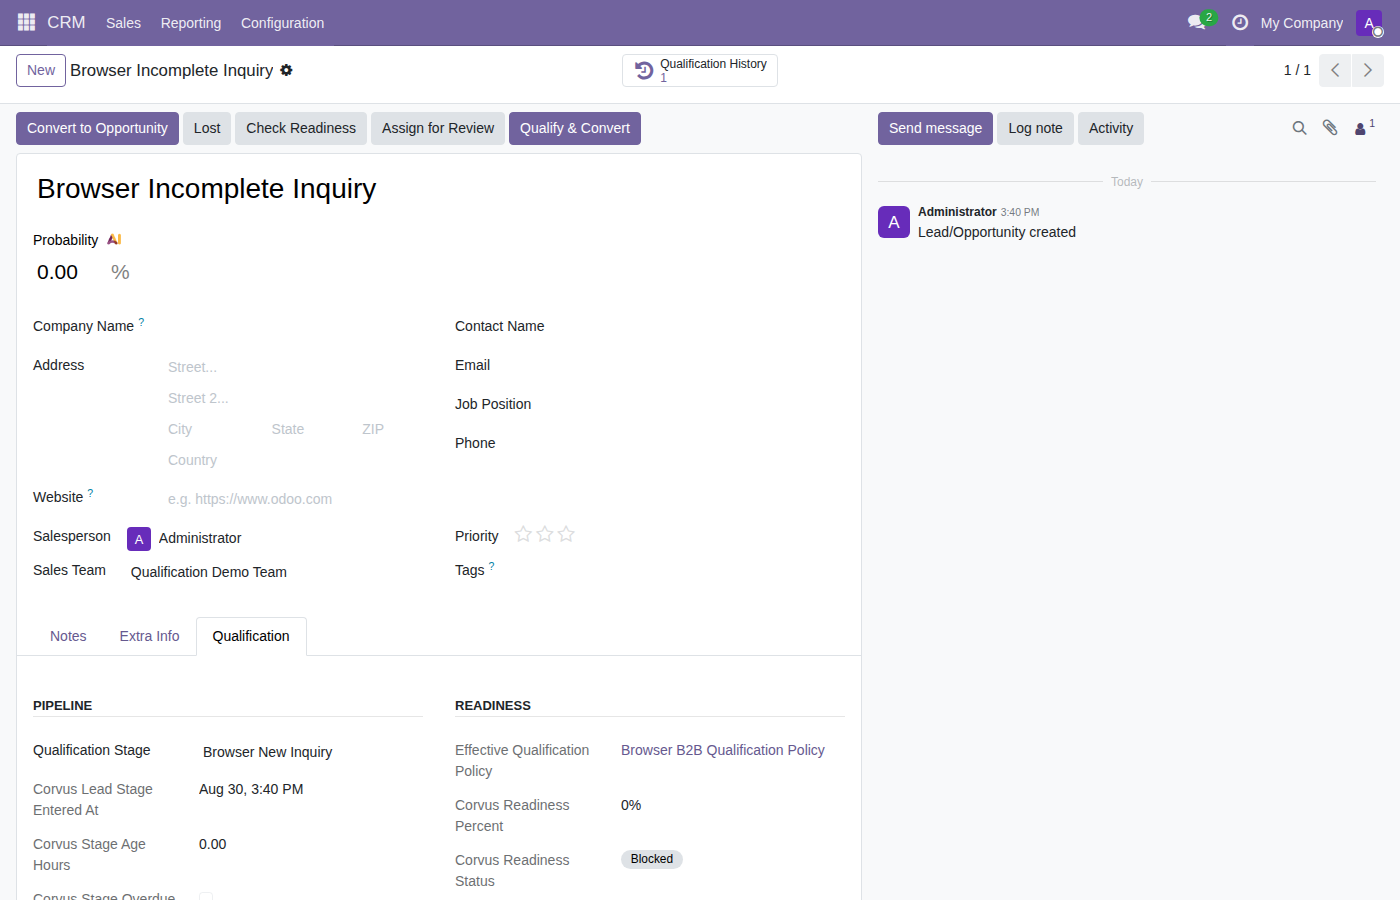Open the Reporting menu
The width and height of the screenshot is (1400, 900).
[191, 23]
